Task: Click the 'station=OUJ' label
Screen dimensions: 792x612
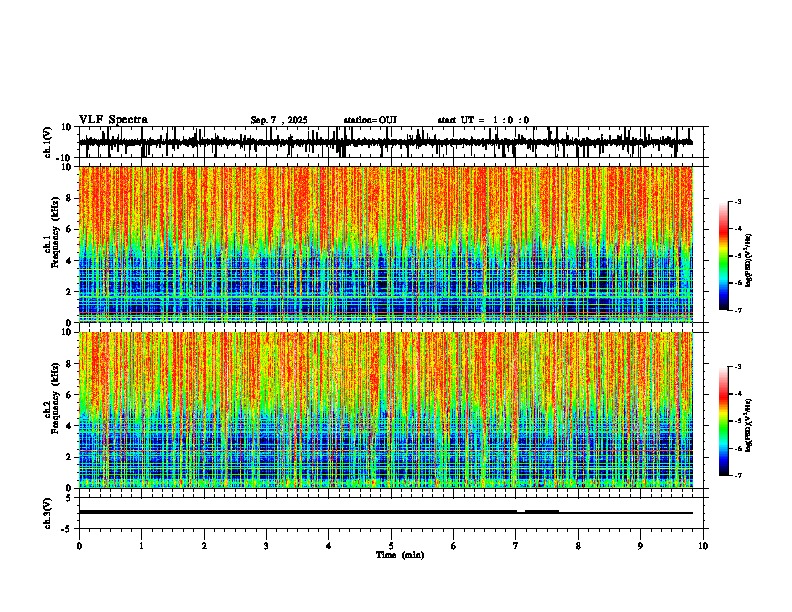Action: click(370, 120)
